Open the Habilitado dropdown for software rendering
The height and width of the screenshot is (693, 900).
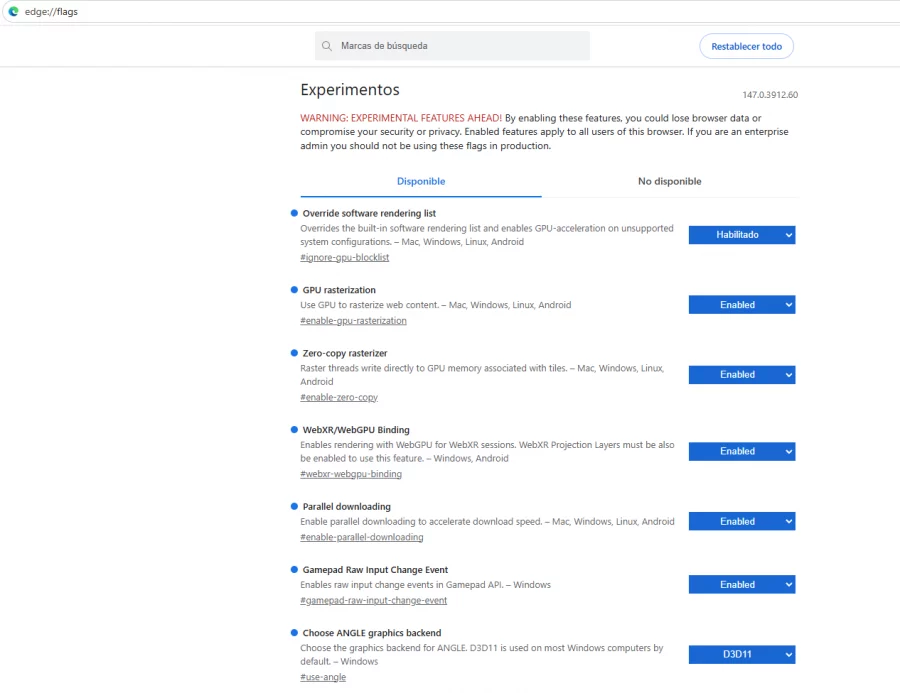tap(741, 235)
